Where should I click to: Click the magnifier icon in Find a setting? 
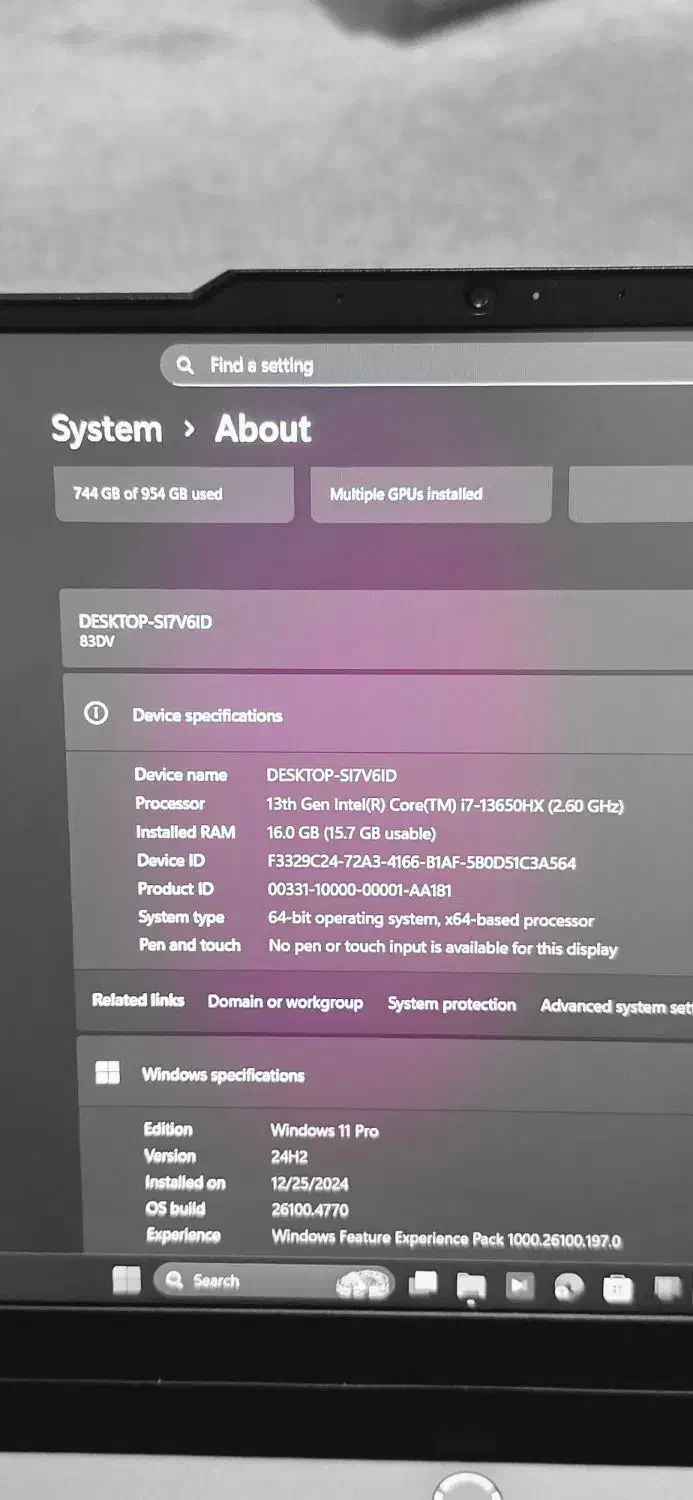coord(185,365)
